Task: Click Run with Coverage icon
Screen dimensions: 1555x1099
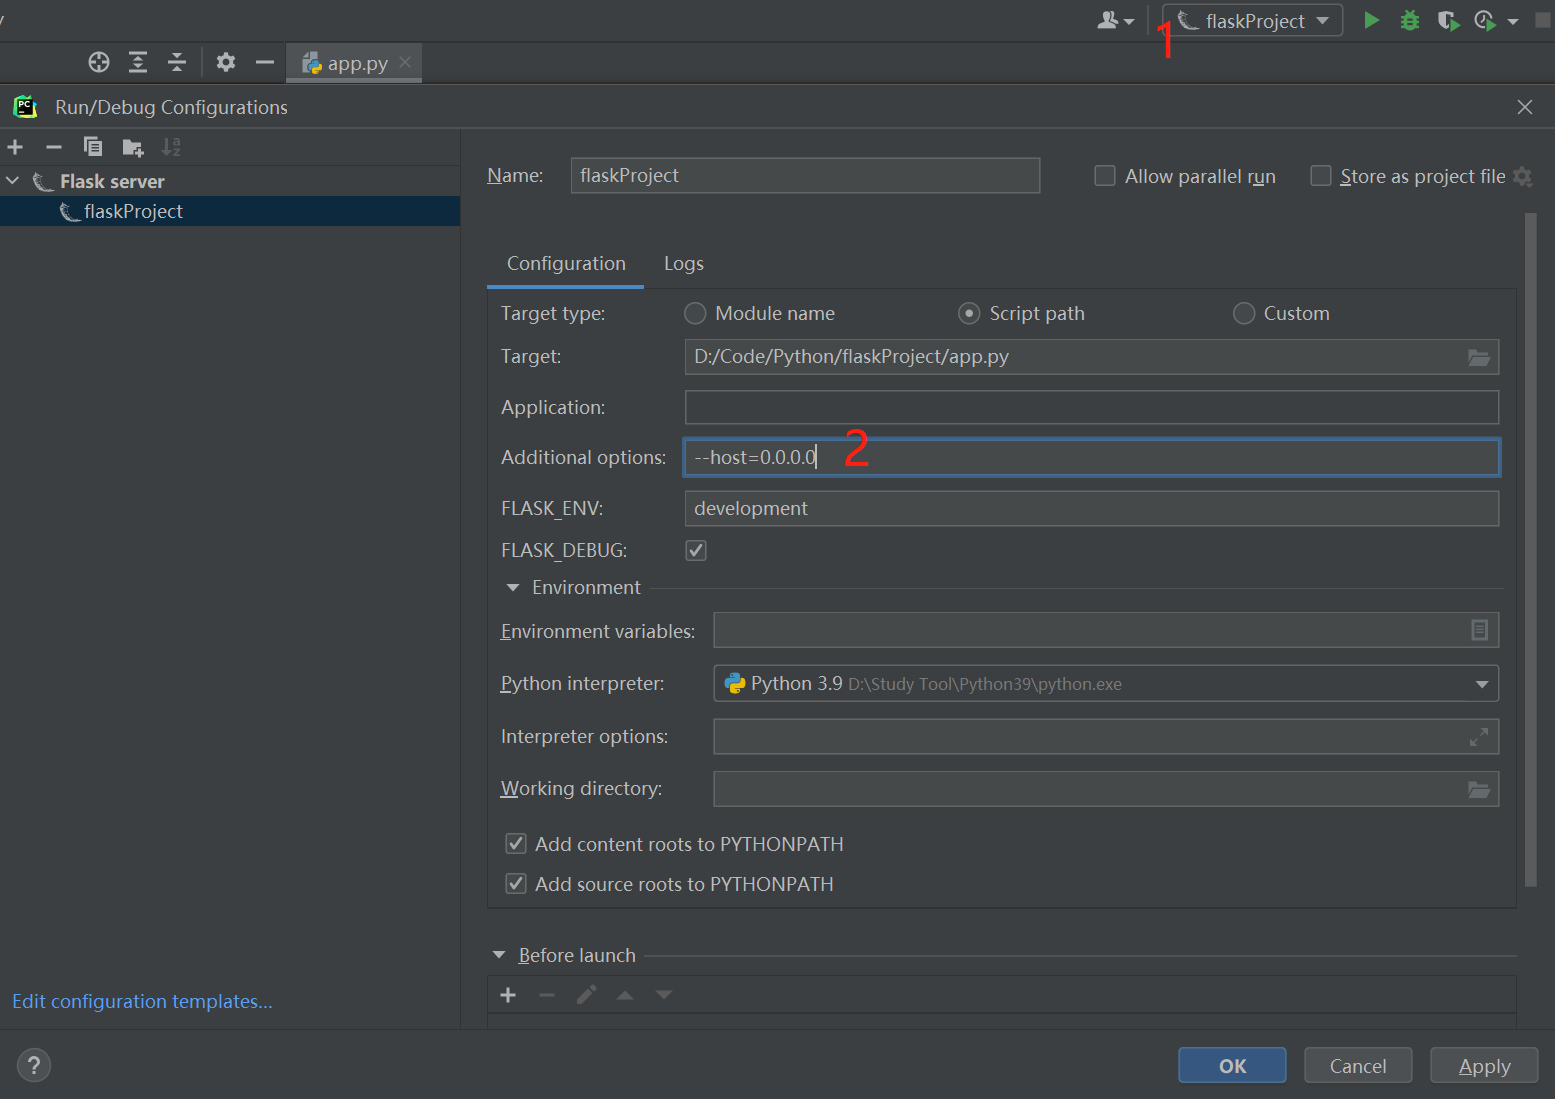Action: click(x=1447, y=21)
